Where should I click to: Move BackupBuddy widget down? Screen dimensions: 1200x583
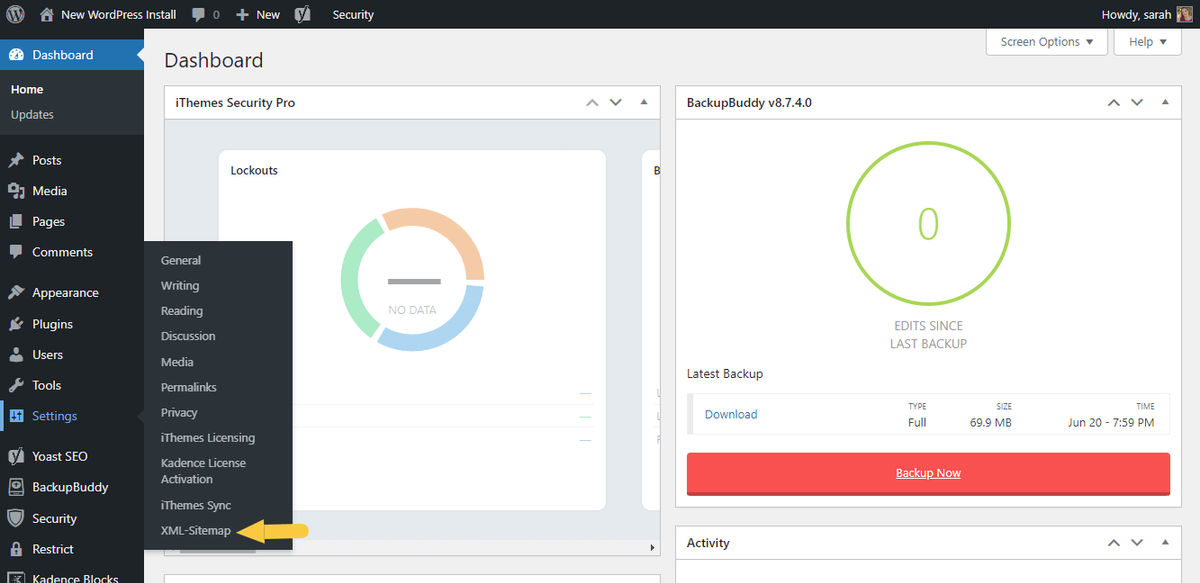[x=1138, y=102]
